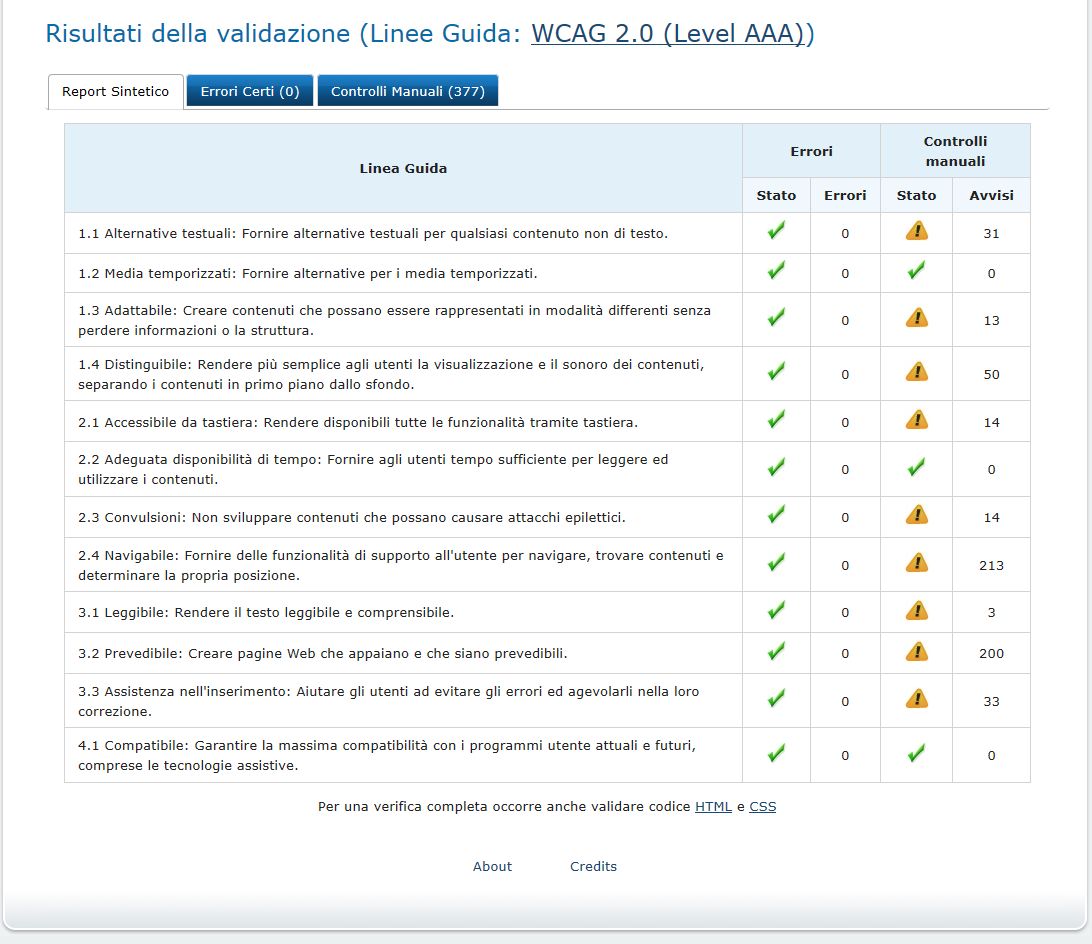Viewport: 1092px width, 944px height.
Task: Follow the CSS validation link
Action: (762, 806)
